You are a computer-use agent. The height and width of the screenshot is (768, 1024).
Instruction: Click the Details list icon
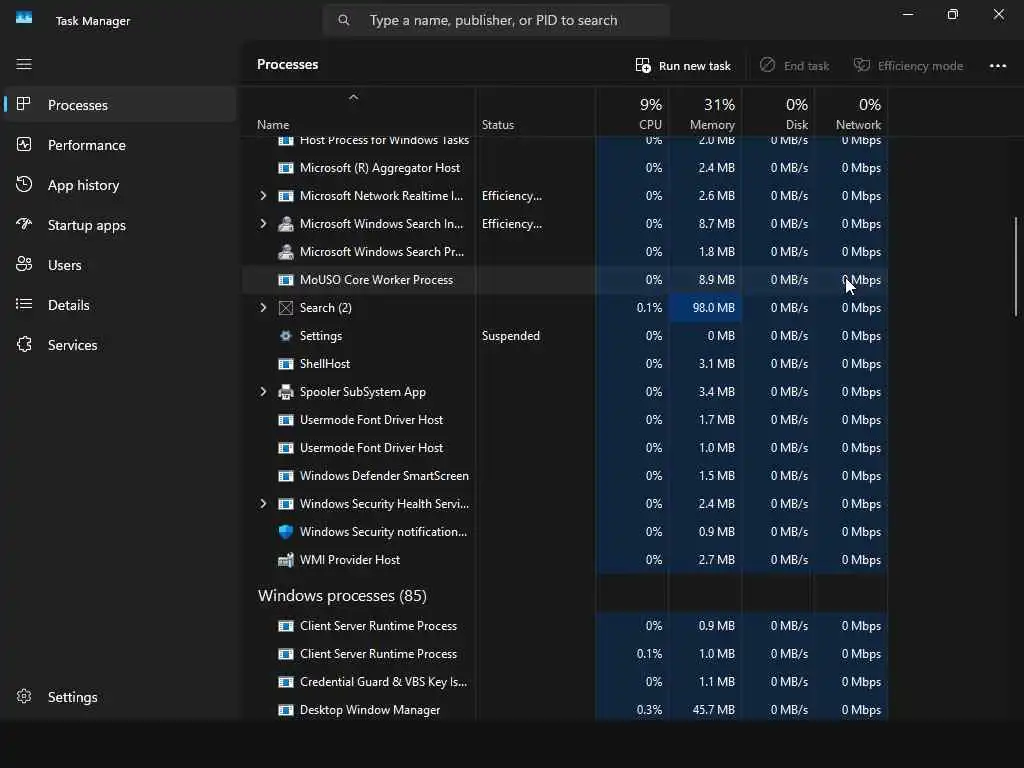click(x=24, y=304)
